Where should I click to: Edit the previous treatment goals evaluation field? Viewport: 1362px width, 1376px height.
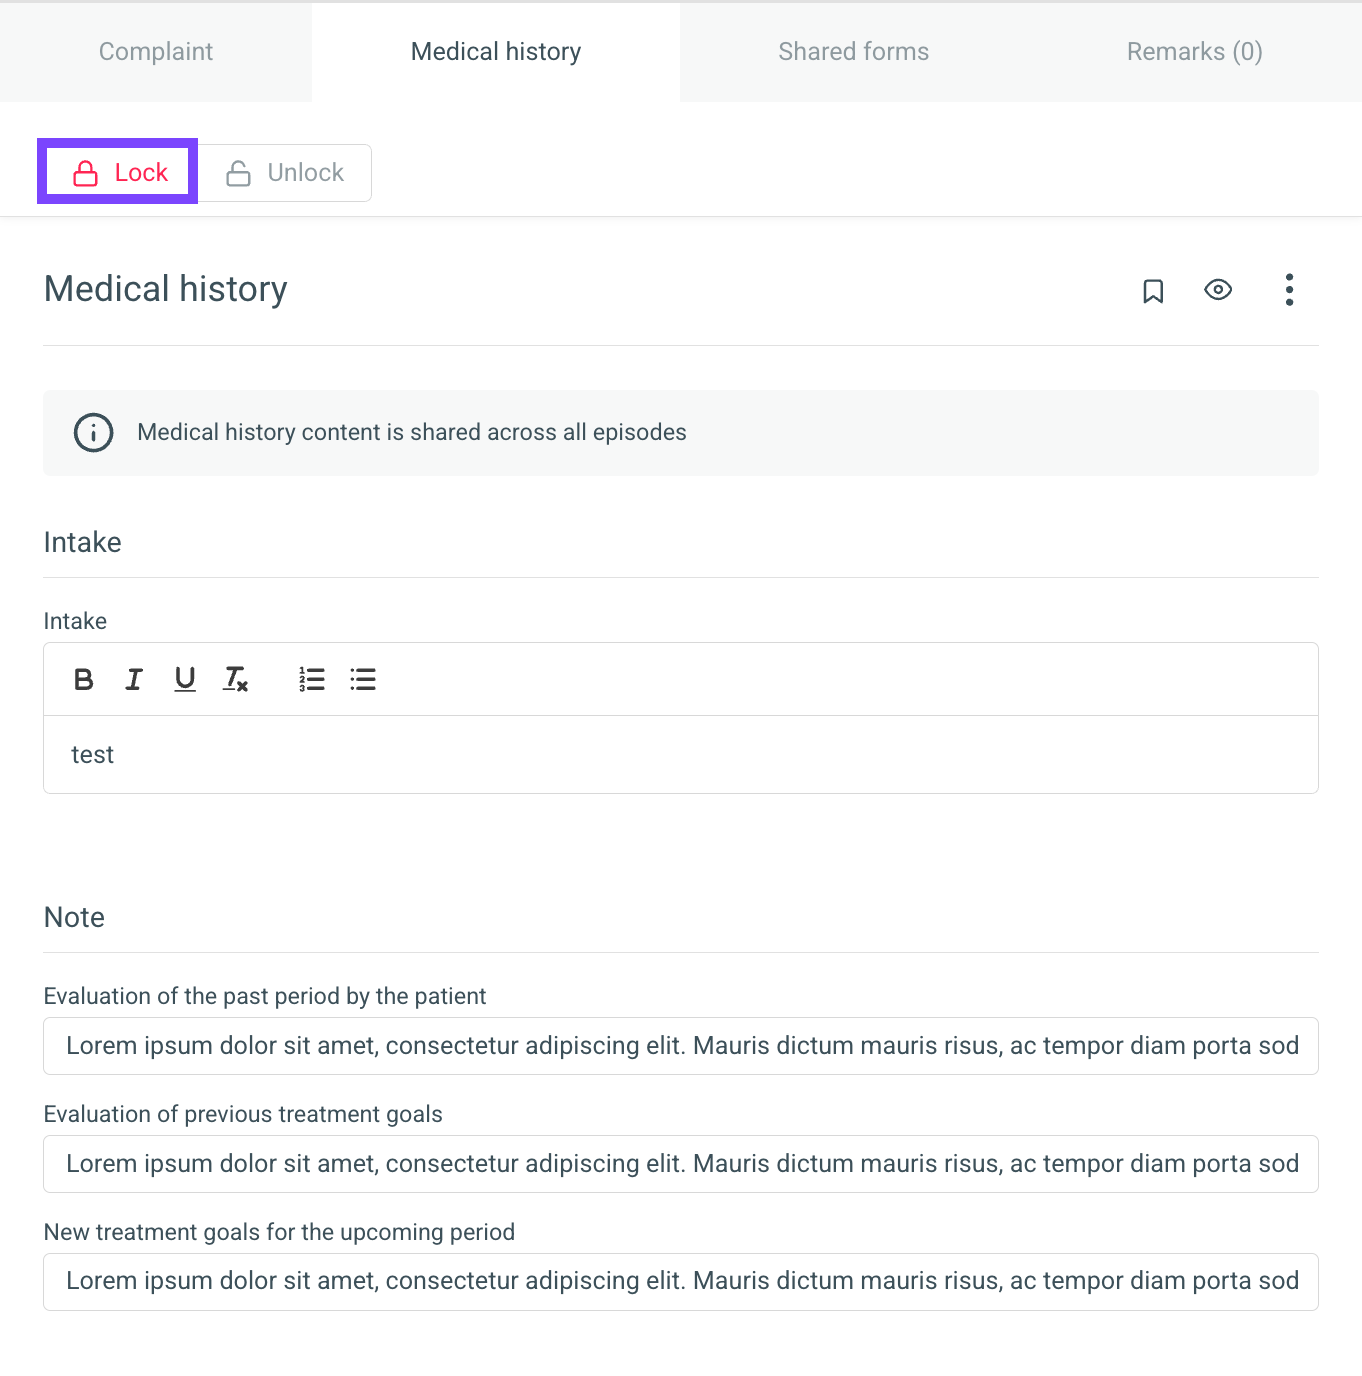(681, 1164)
